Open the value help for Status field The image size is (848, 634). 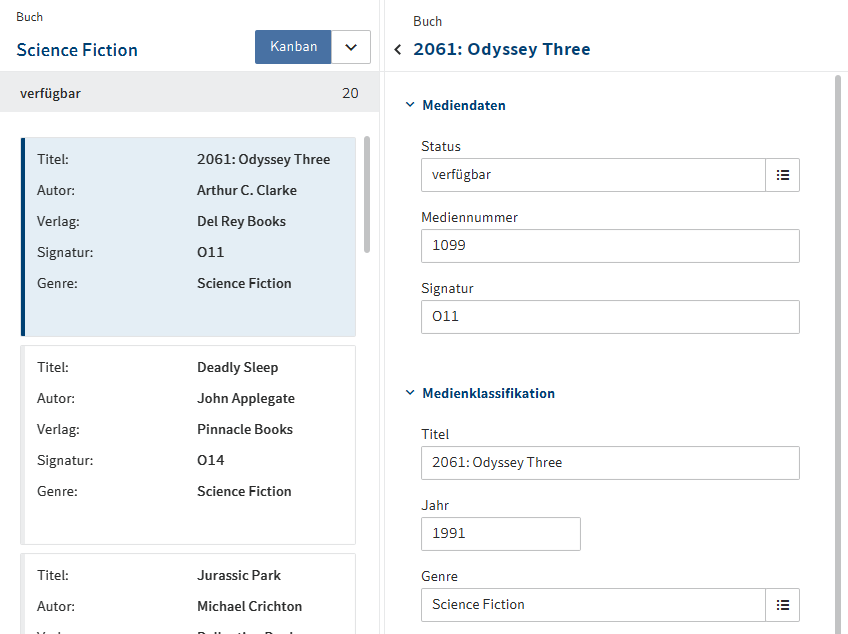tap(782, 174)
